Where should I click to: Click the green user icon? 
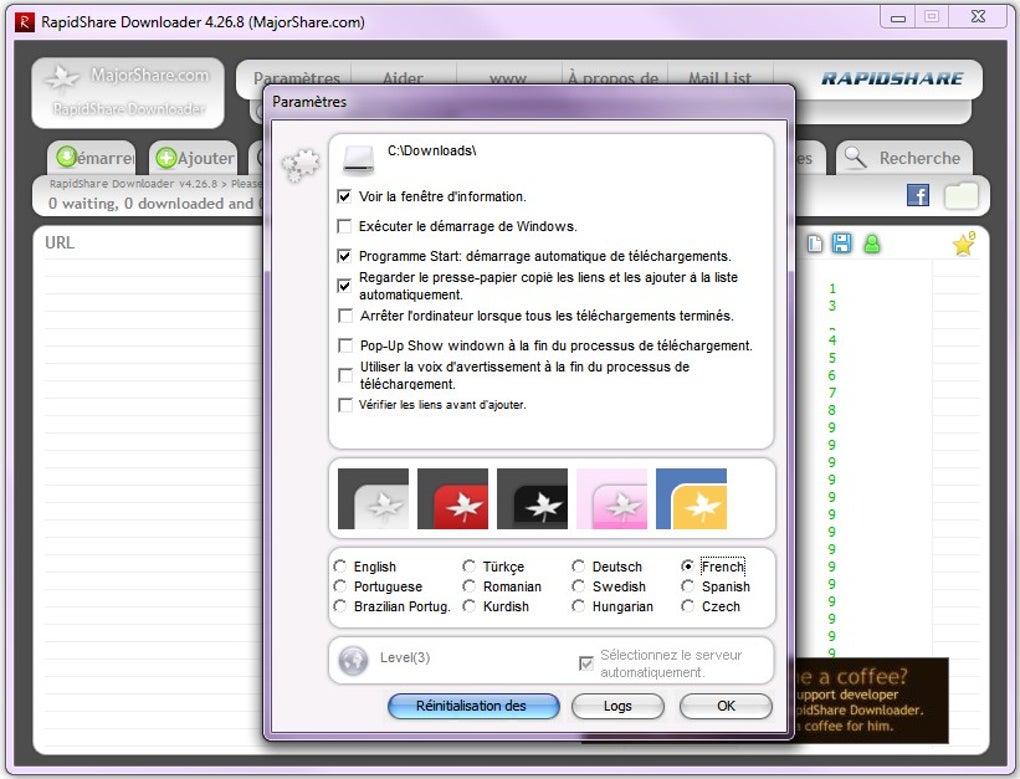872,244
